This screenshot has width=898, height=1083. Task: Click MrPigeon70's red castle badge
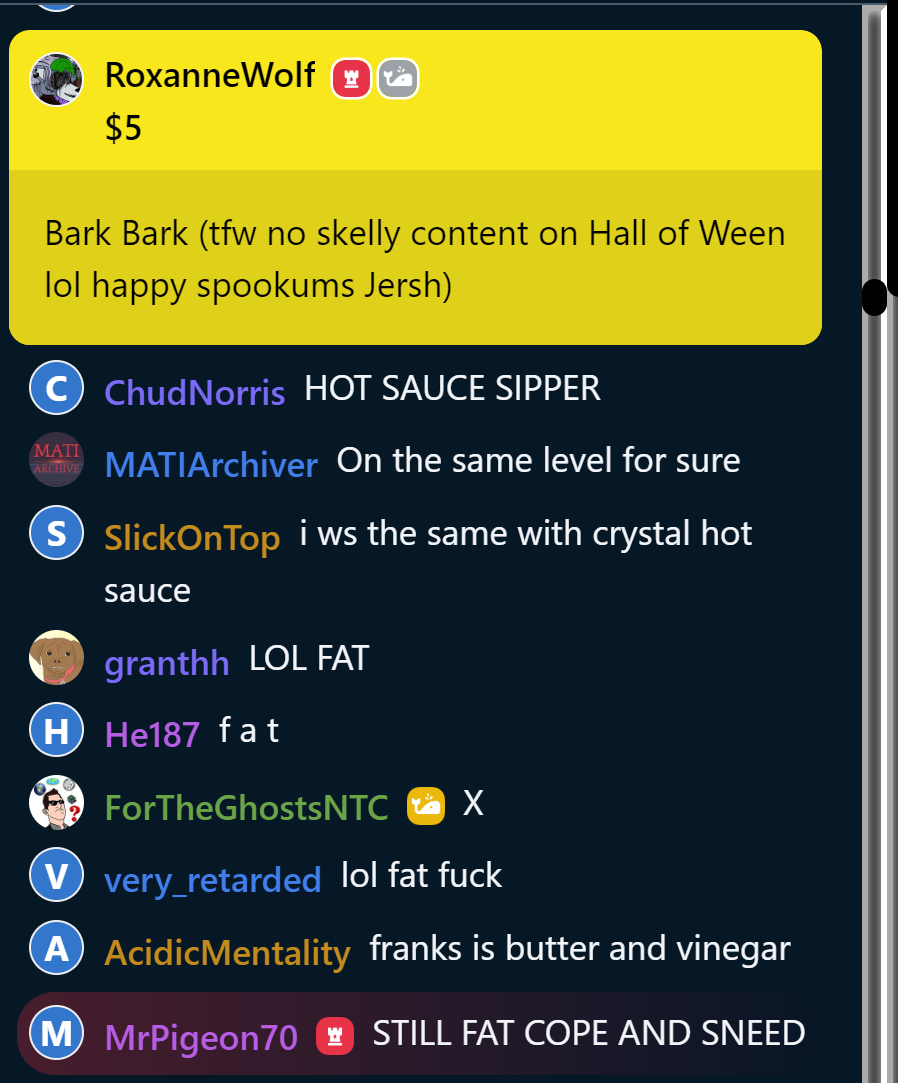(x=335, y=1036)
